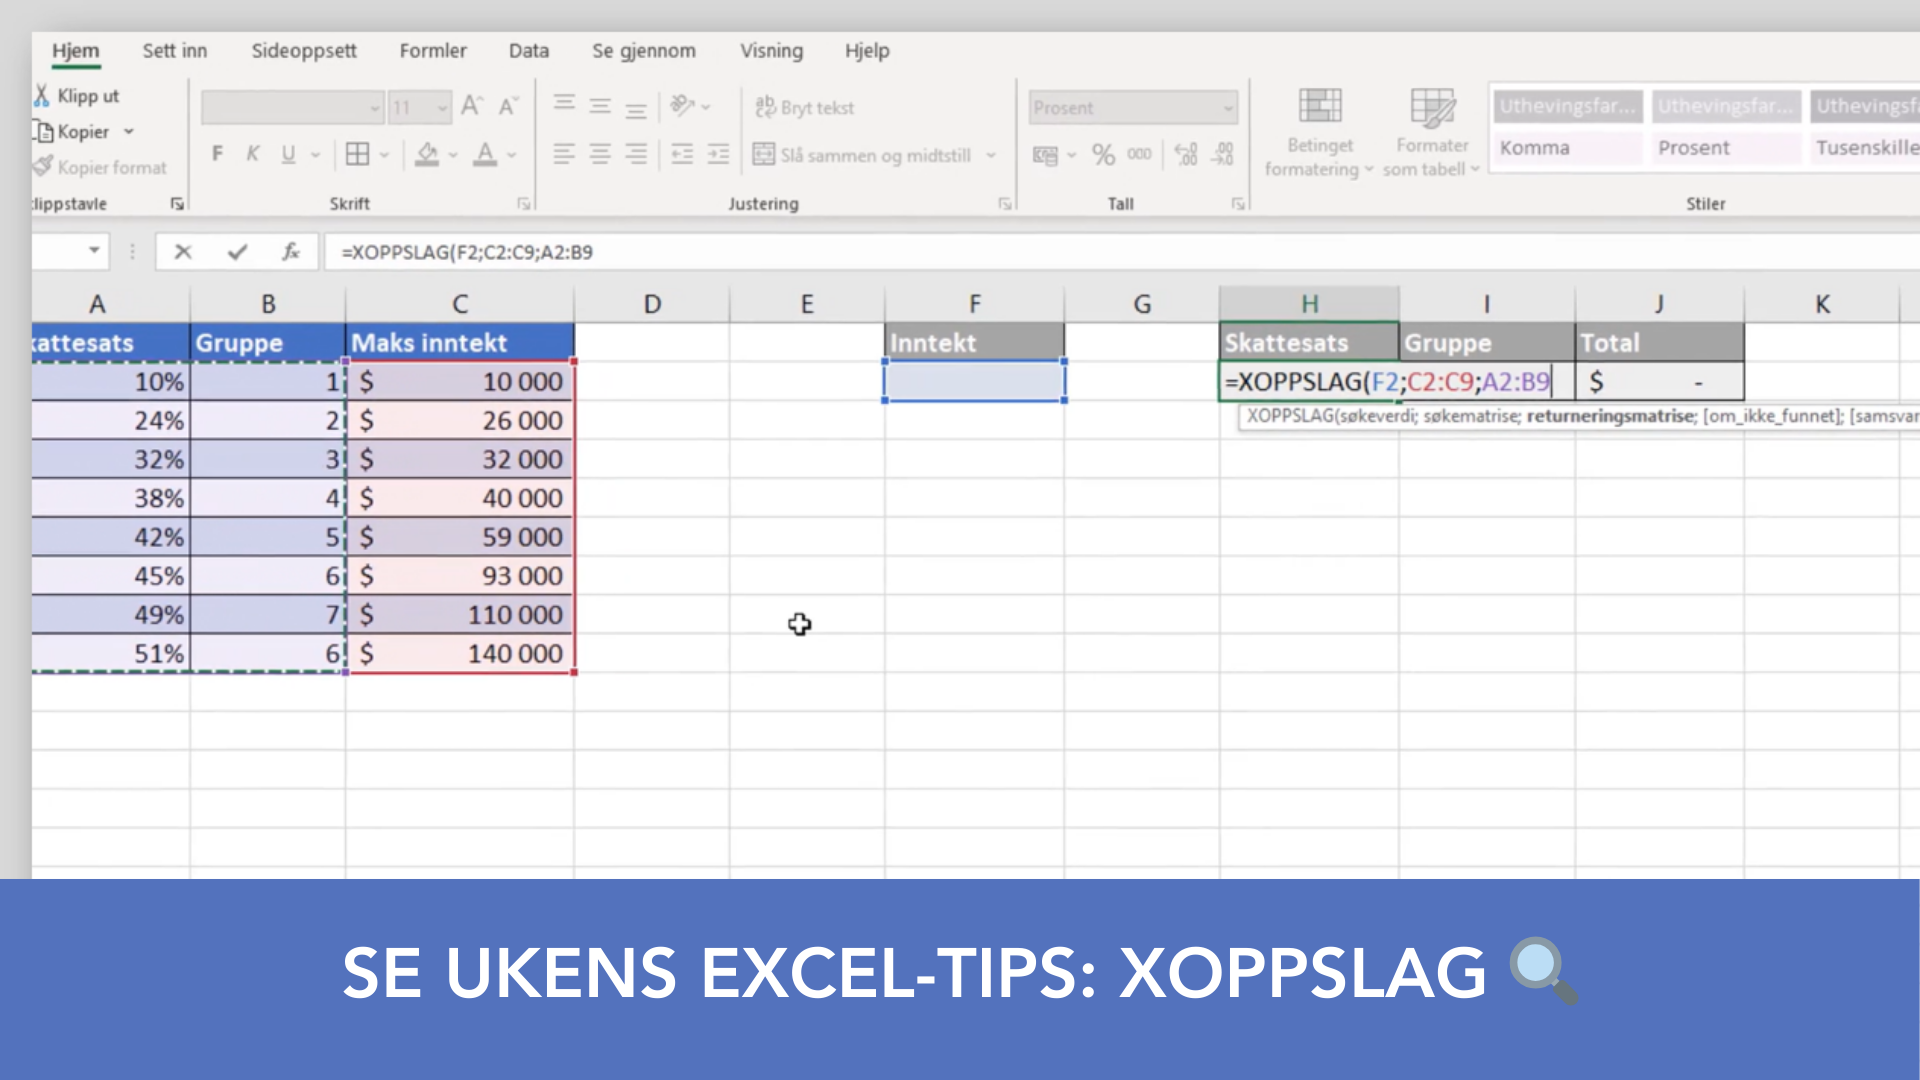Click the font color A swatch
The height and width of the screenshot is (1080, 1920).
click(x=485, y=154)
